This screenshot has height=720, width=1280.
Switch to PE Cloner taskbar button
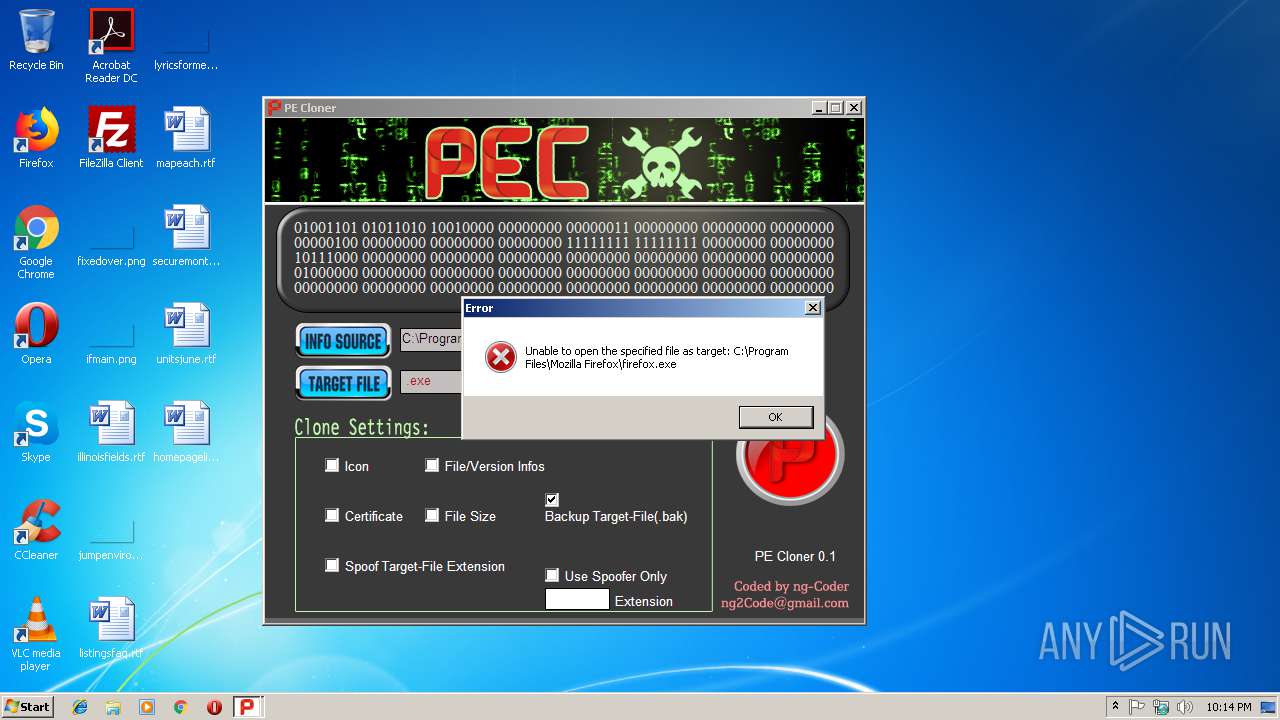tap(248, 707)
